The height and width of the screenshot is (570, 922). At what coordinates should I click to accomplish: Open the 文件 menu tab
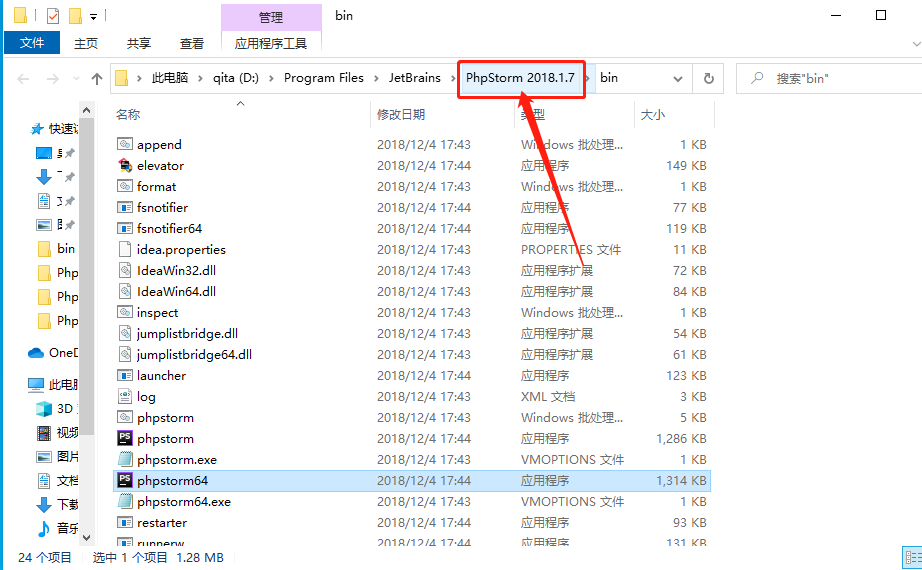pyautogui.click(x=32, y=43)
